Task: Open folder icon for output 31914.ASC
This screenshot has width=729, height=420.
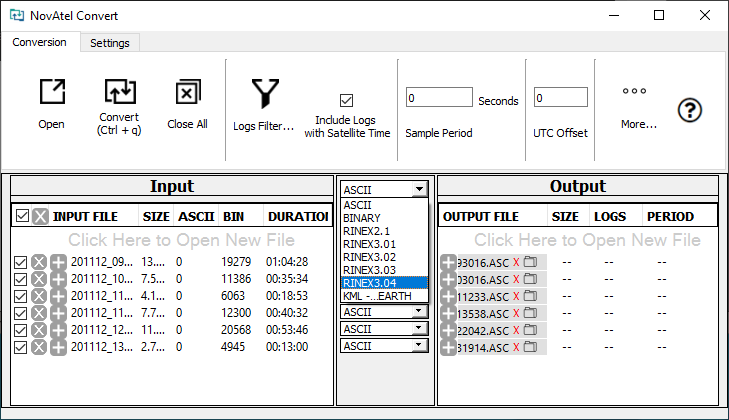Action: coord(530,347)
